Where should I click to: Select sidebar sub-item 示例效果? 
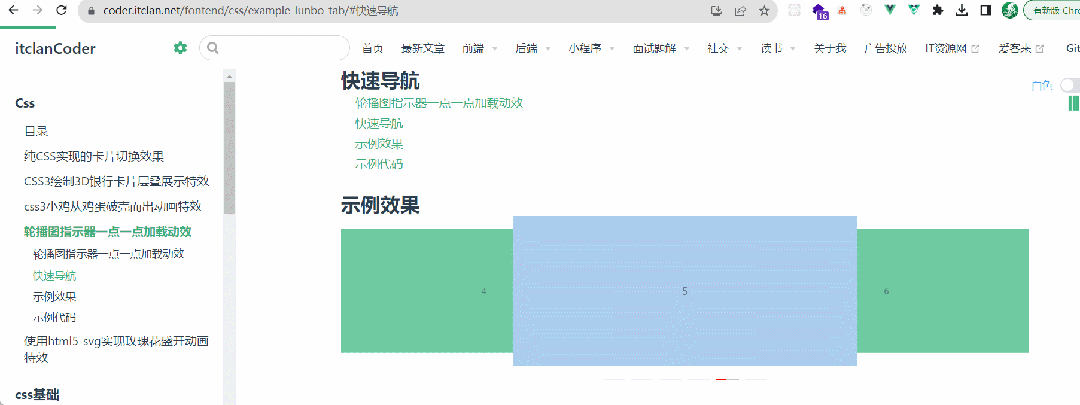[54, 297]
